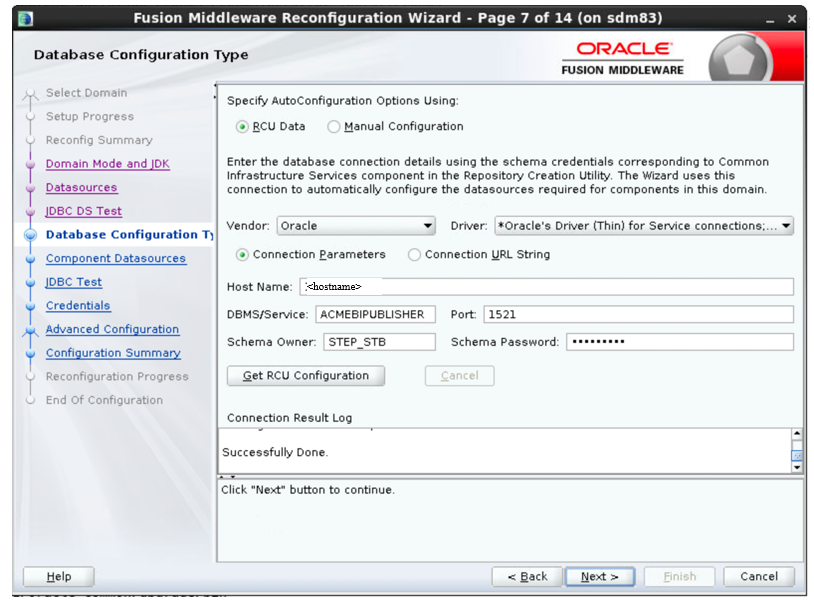Close the Reconfiguration Wizard window
814x605 pixels.
tap(792, 19)
